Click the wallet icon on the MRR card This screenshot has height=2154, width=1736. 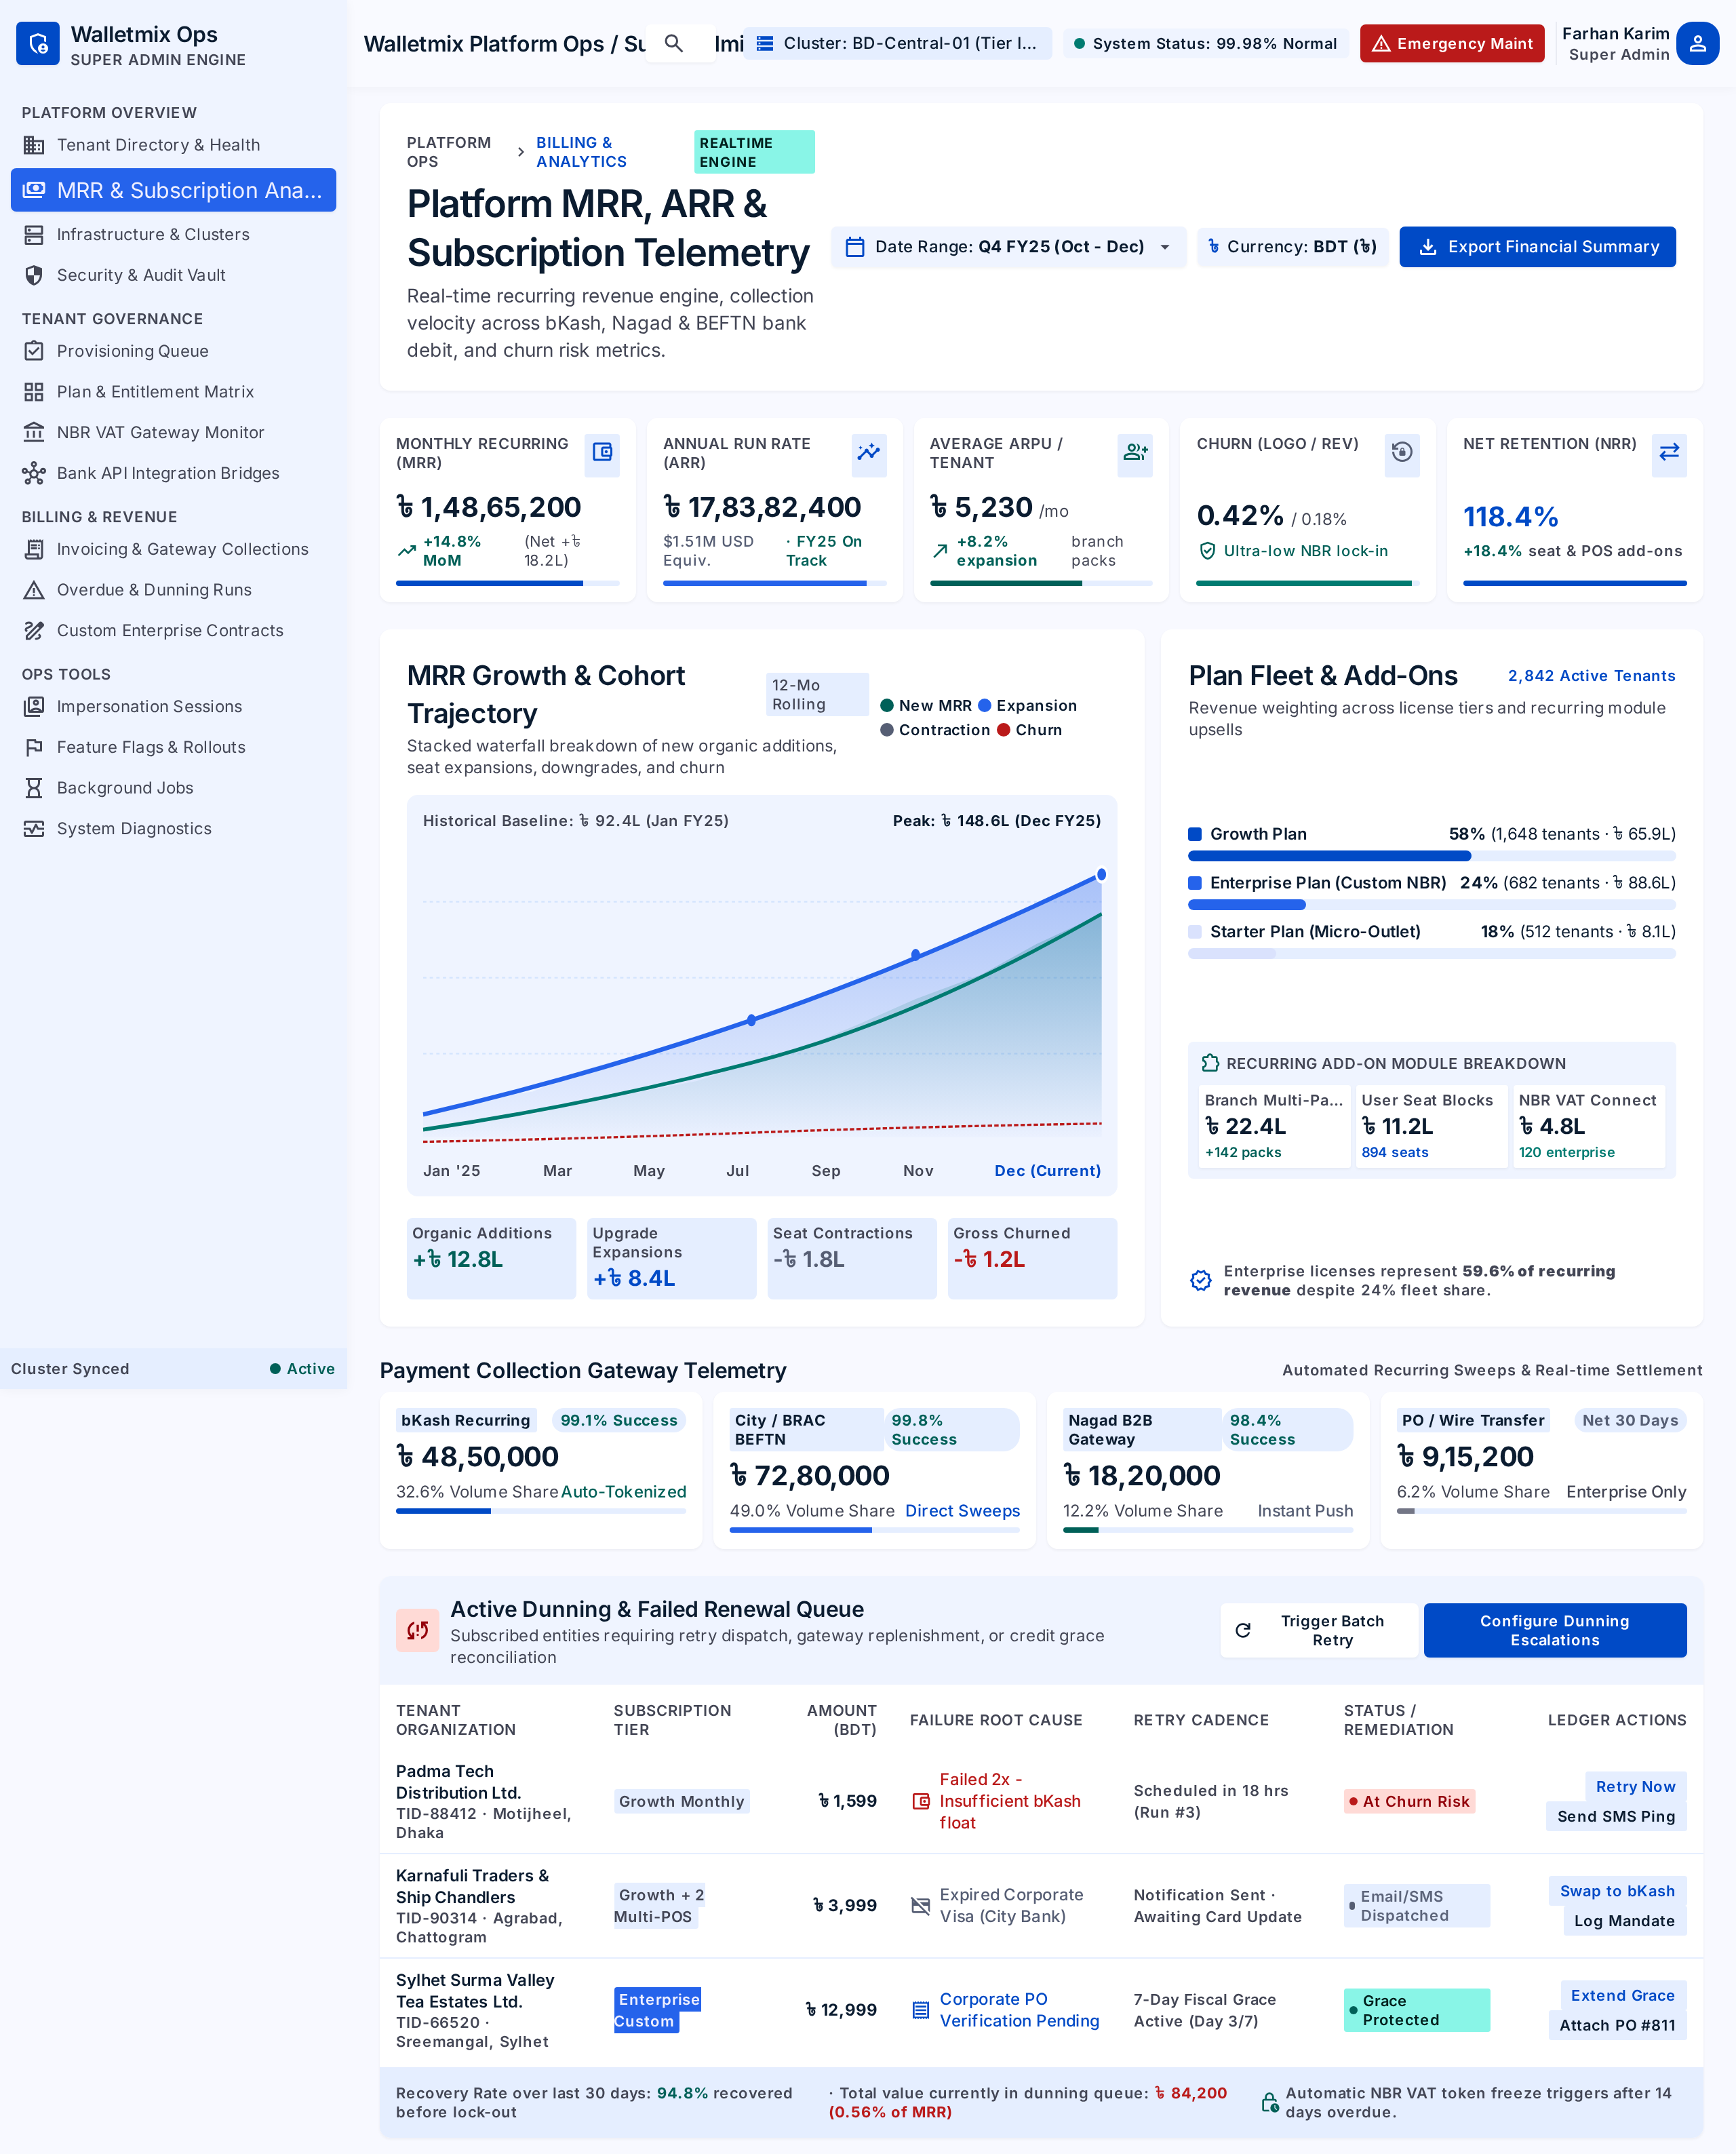click(602, 453)
